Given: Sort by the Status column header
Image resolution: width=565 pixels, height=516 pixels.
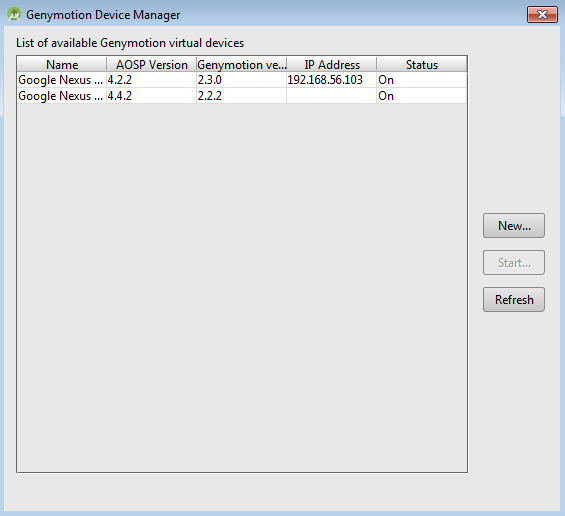Looking at the screenshot, I should [x=422, y=65].
